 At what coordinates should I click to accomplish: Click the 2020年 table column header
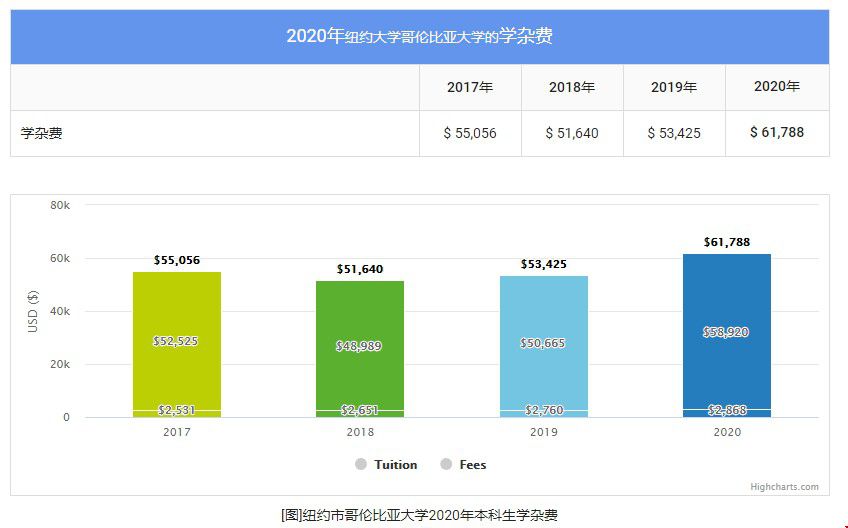[x=777, y=87]
